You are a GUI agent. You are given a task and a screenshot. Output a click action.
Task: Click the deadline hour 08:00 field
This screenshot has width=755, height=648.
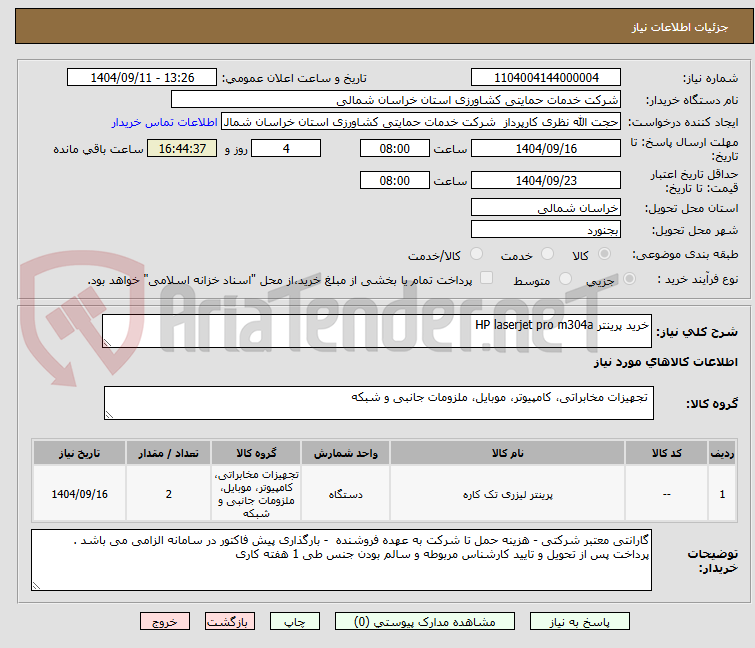[394, 148]
